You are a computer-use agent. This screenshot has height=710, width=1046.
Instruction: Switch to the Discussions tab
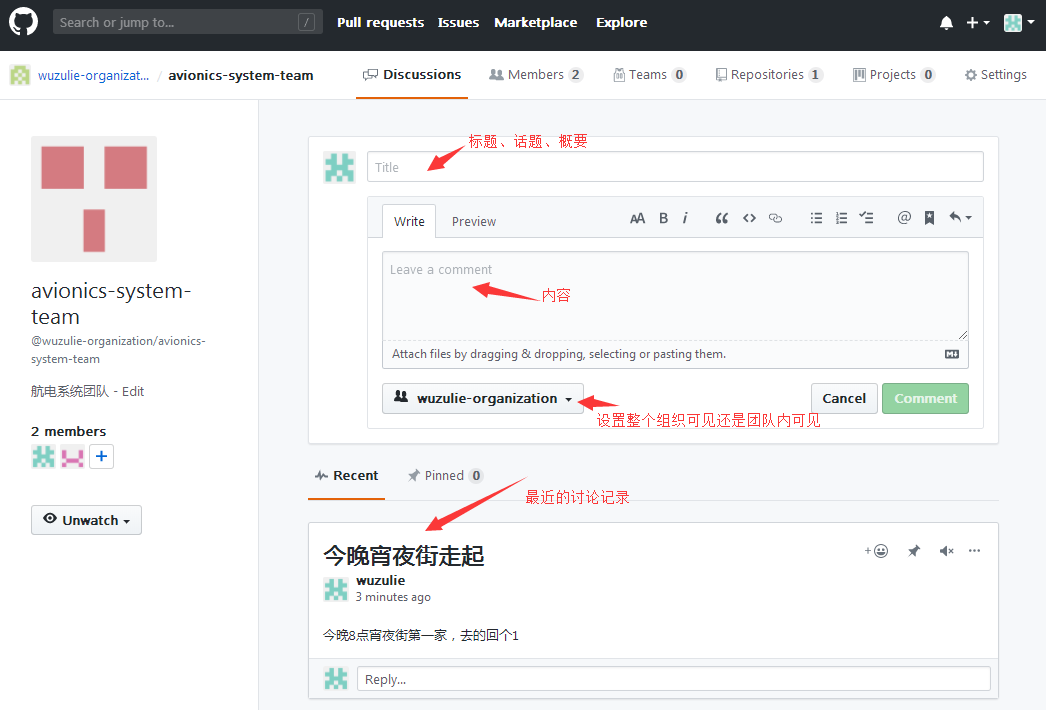coord(412,75)
